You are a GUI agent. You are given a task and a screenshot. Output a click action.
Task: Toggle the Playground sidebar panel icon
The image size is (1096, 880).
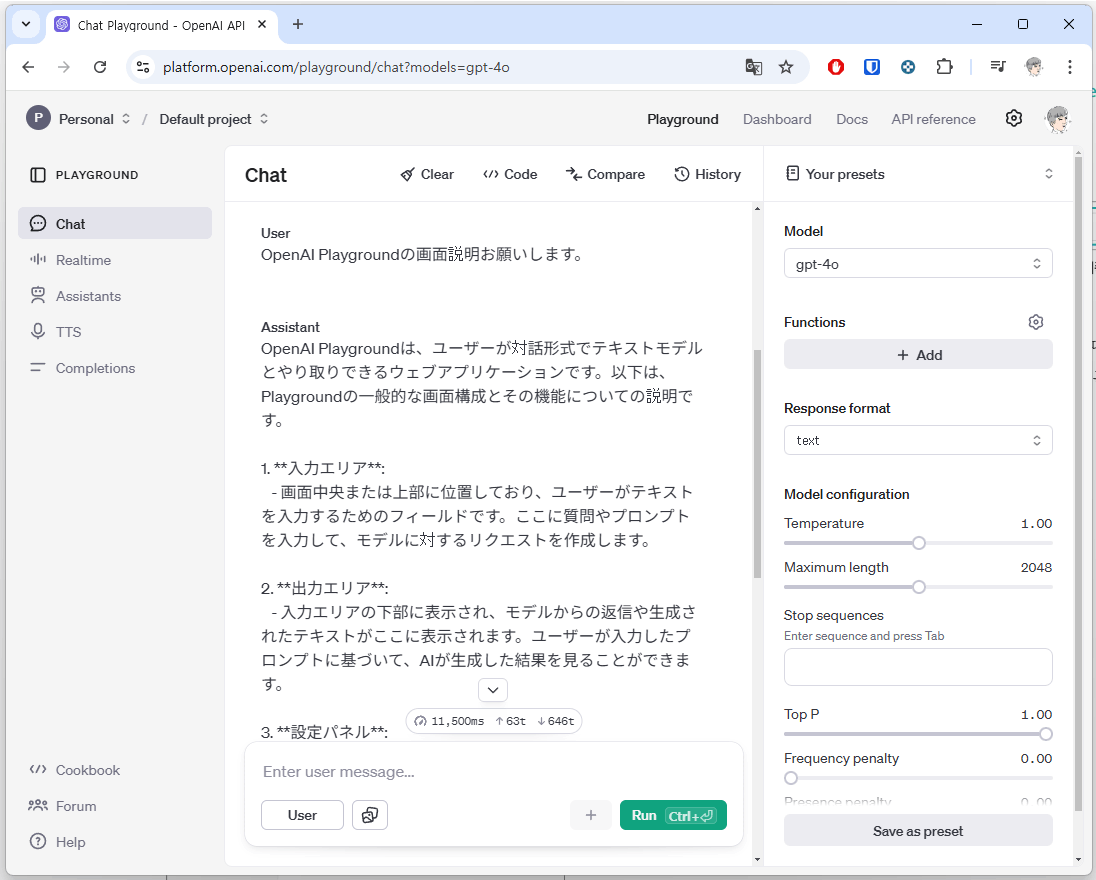[x=38, y=175]
